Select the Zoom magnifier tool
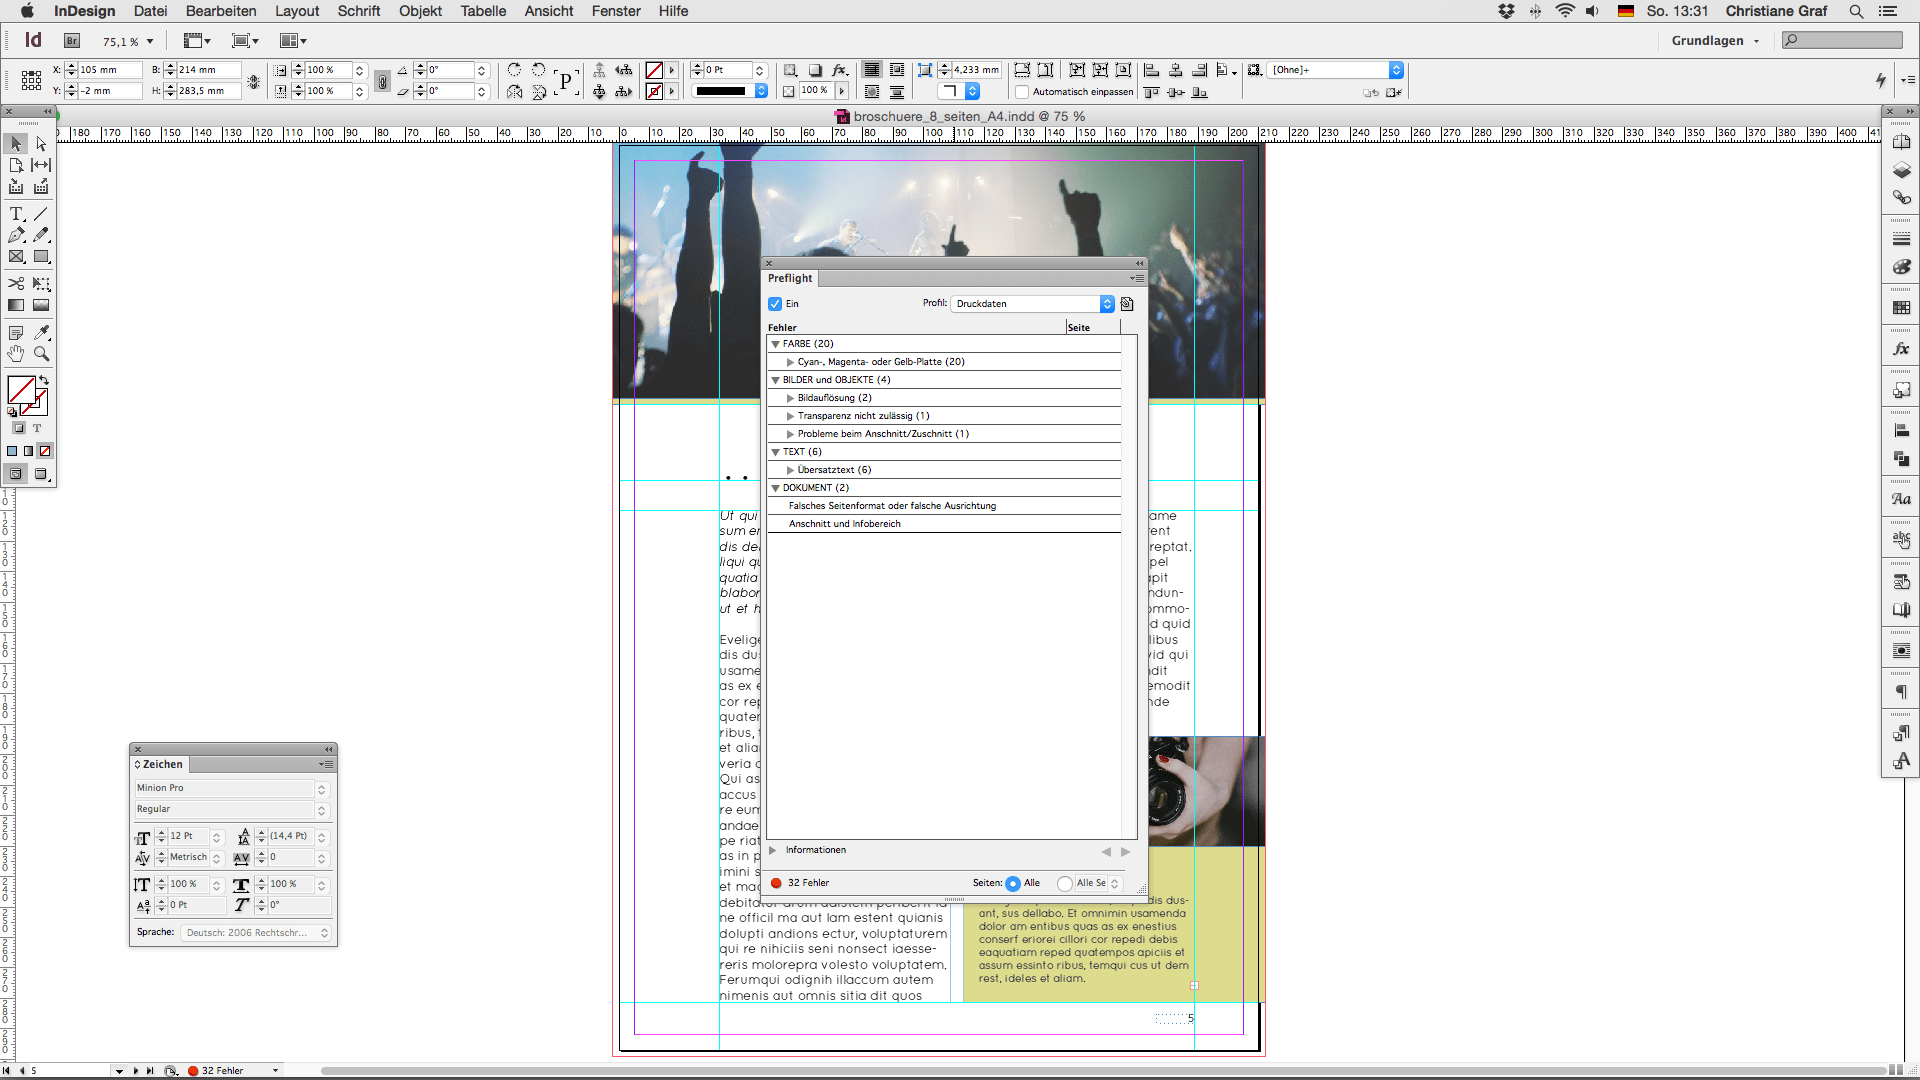Screen dimensions: 1920x1080 tap(41, 354)
